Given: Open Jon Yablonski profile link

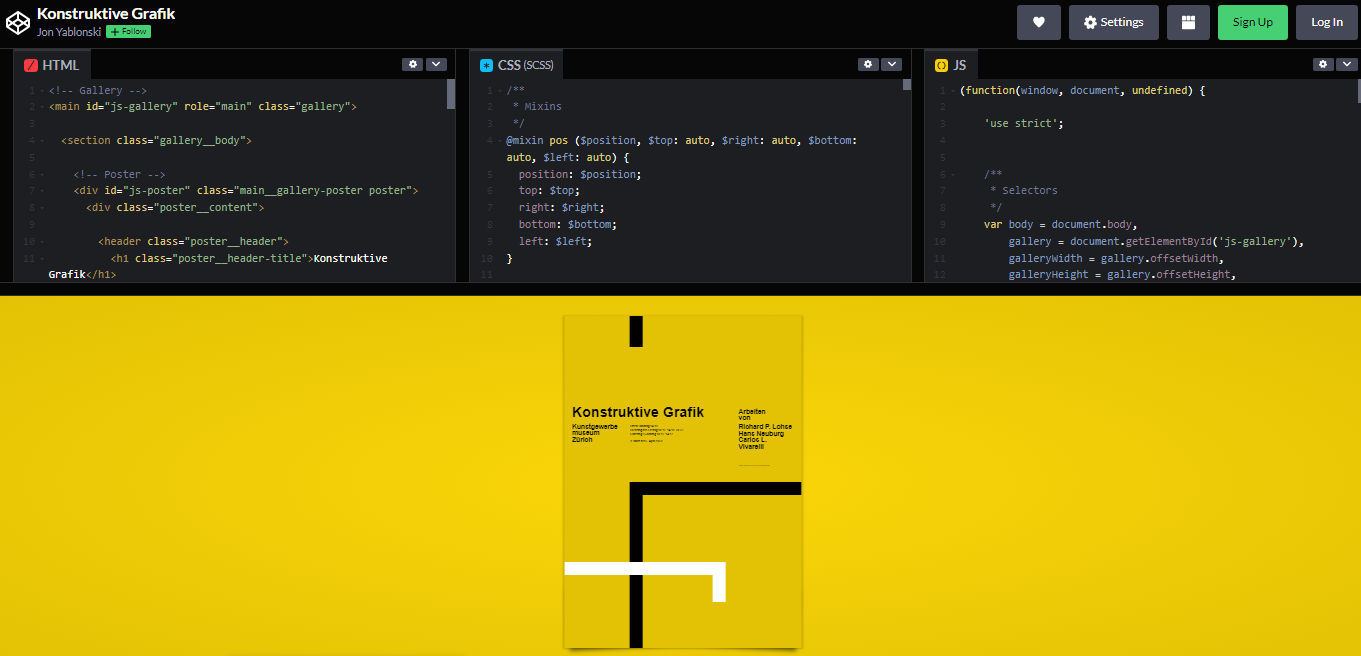Looking at the screenshot, I should click(69, 31).
